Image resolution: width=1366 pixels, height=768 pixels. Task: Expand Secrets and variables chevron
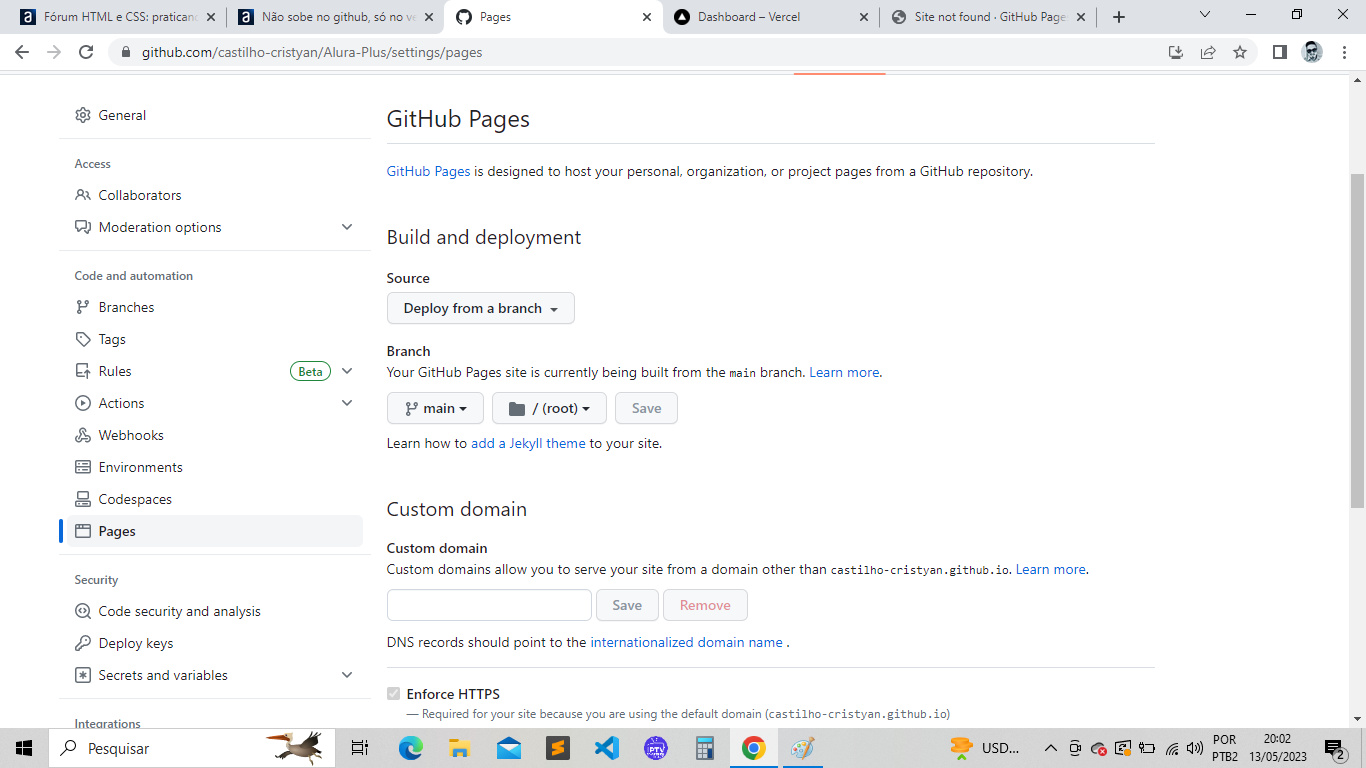347,675
